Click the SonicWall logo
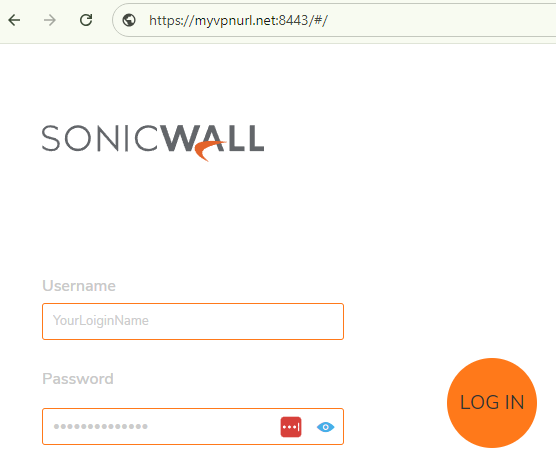 point(153,143)
